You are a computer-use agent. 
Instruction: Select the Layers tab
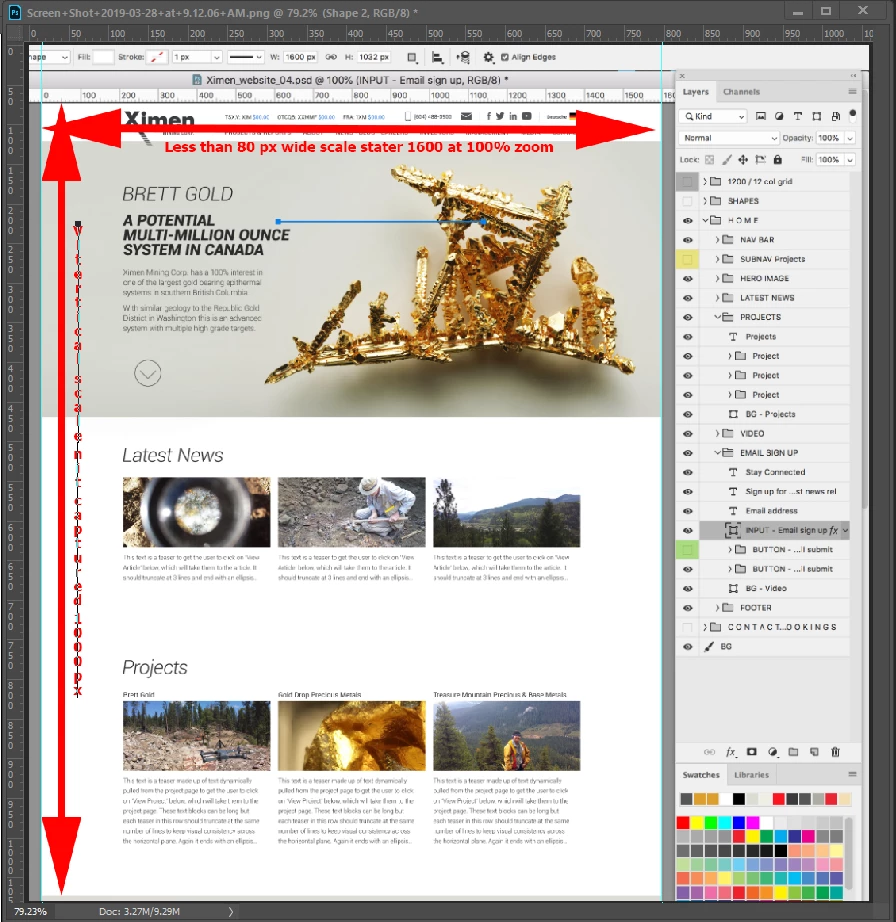tap(696, 92)
